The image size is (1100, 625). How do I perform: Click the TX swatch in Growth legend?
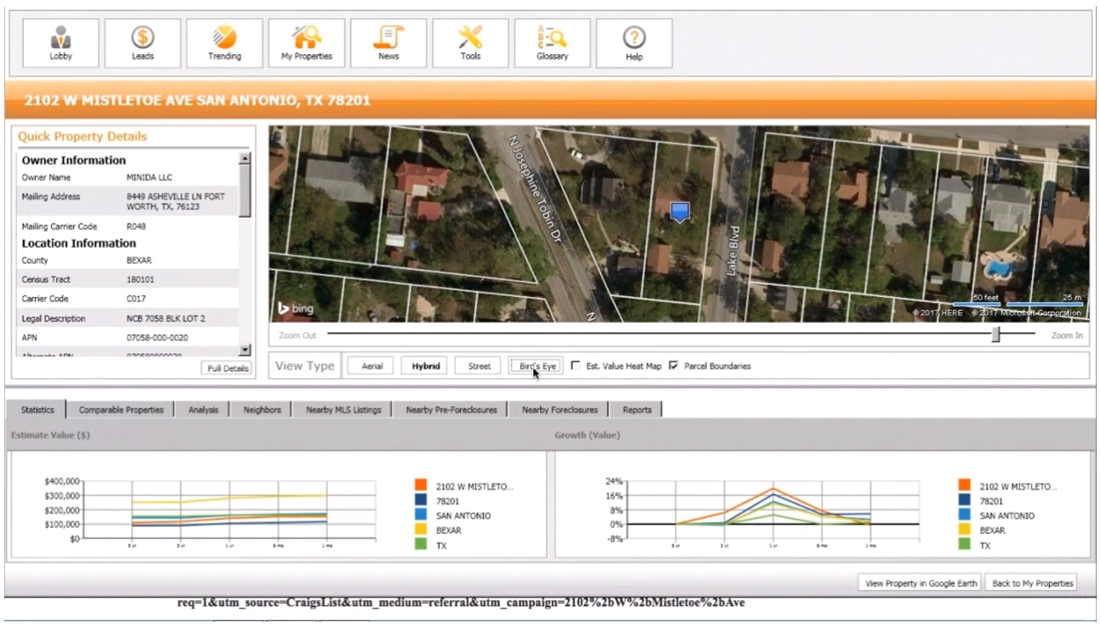[x=965, y=544]
